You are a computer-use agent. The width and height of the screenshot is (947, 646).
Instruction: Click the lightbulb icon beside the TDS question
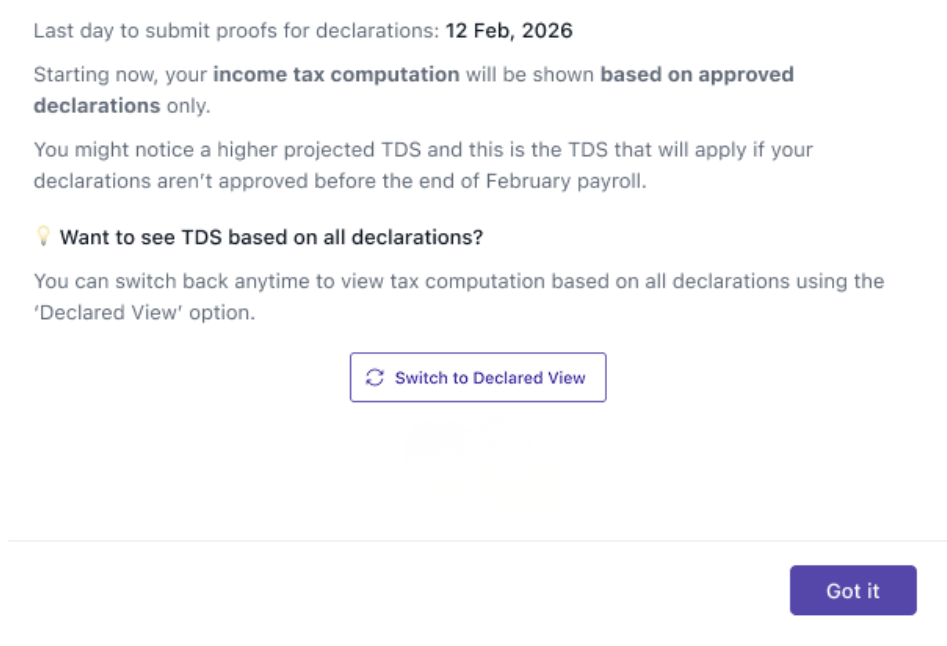pyautogui.click(x=43, y=236)
